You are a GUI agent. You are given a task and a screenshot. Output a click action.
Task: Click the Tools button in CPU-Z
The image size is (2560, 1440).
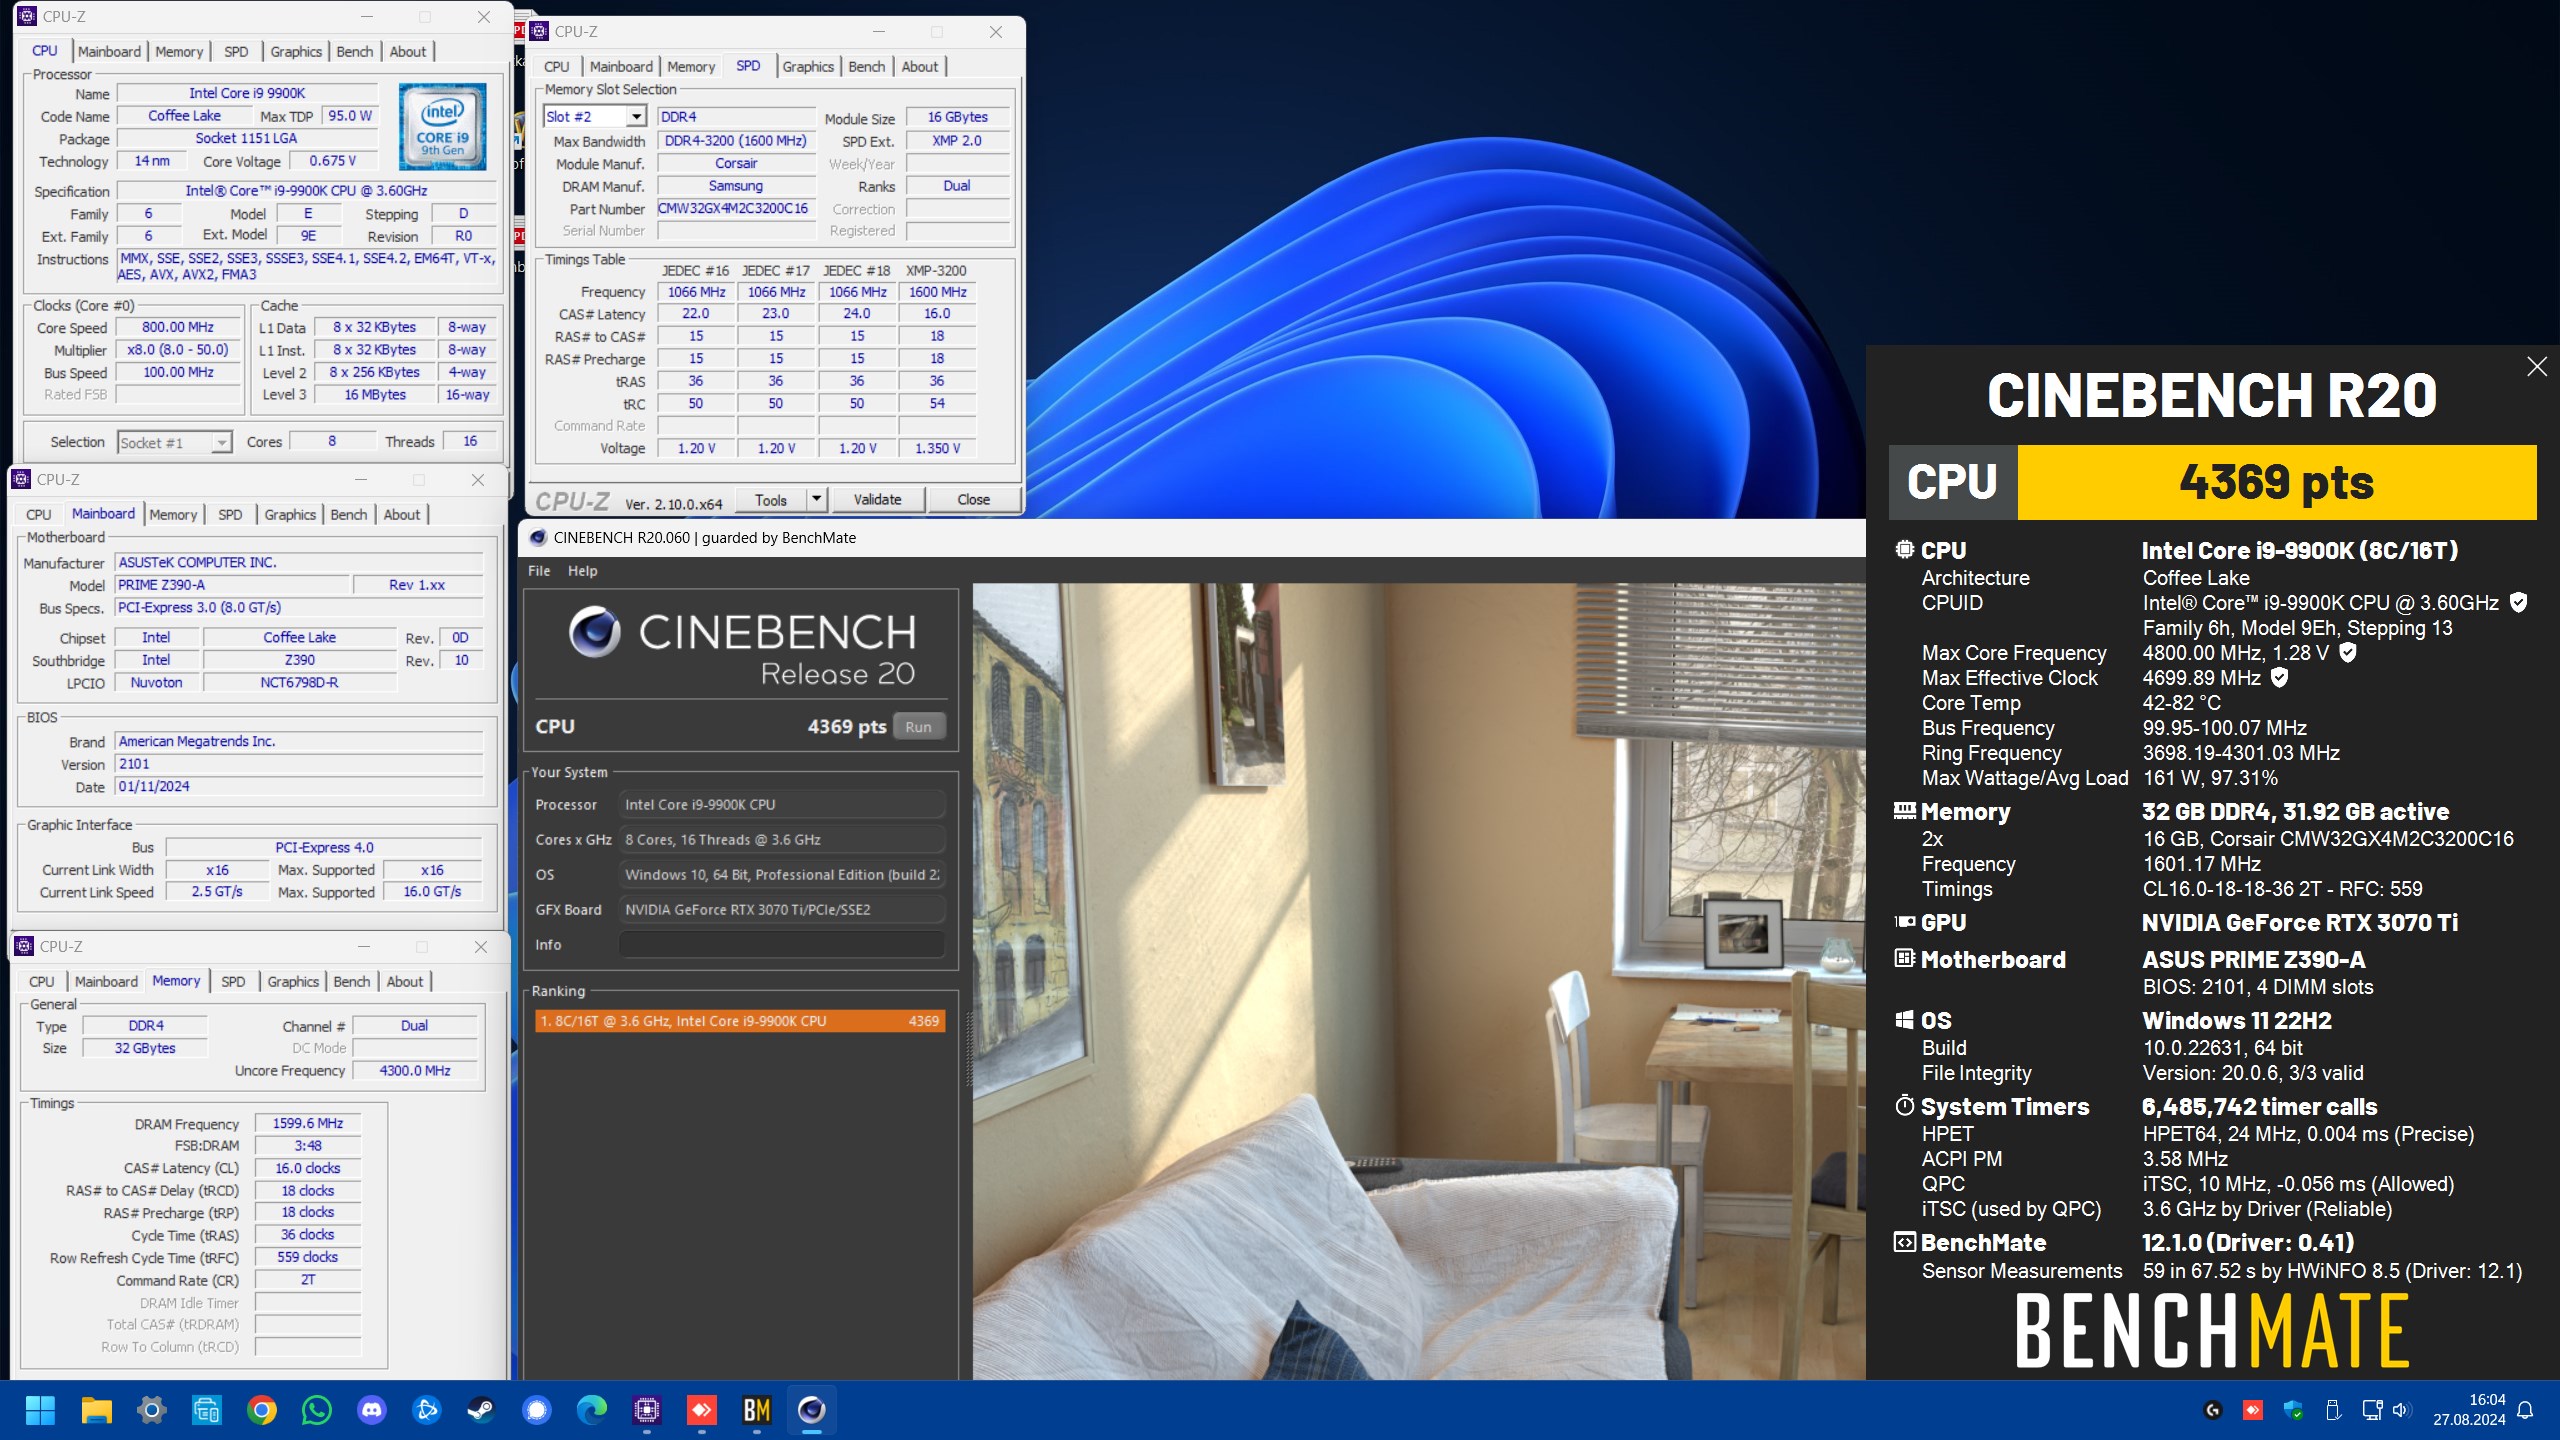click(x=771, y=499)
